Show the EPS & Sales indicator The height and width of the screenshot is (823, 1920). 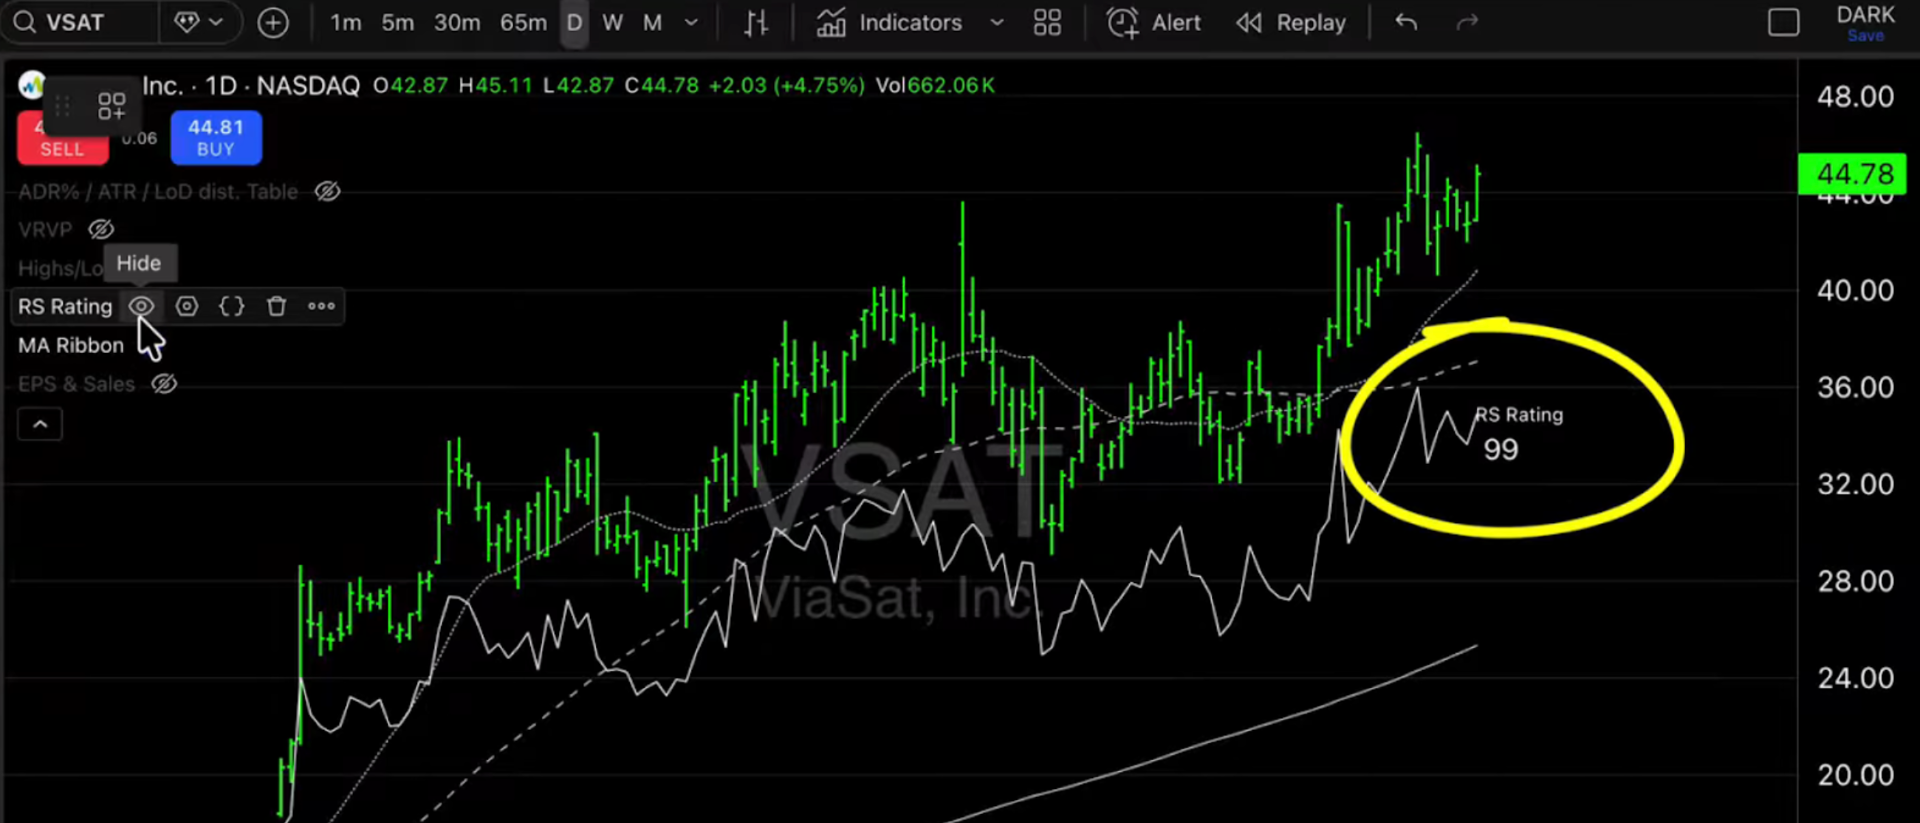(164, 384)
